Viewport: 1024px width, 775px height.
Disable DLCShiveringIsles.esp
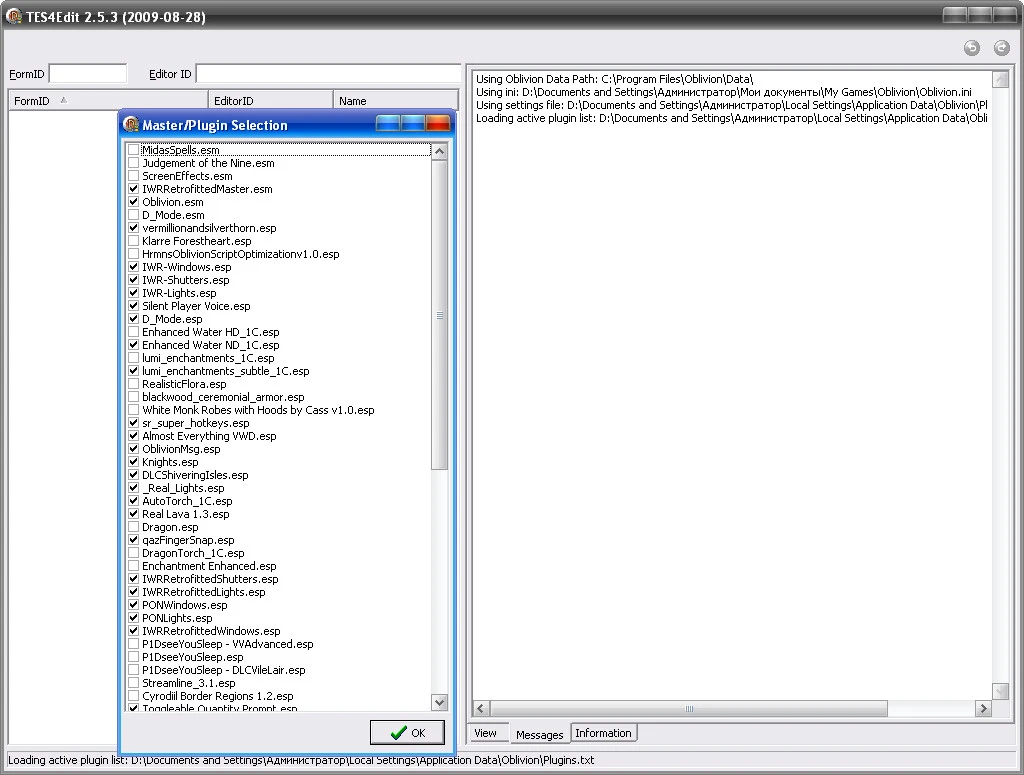pos(132,474)
